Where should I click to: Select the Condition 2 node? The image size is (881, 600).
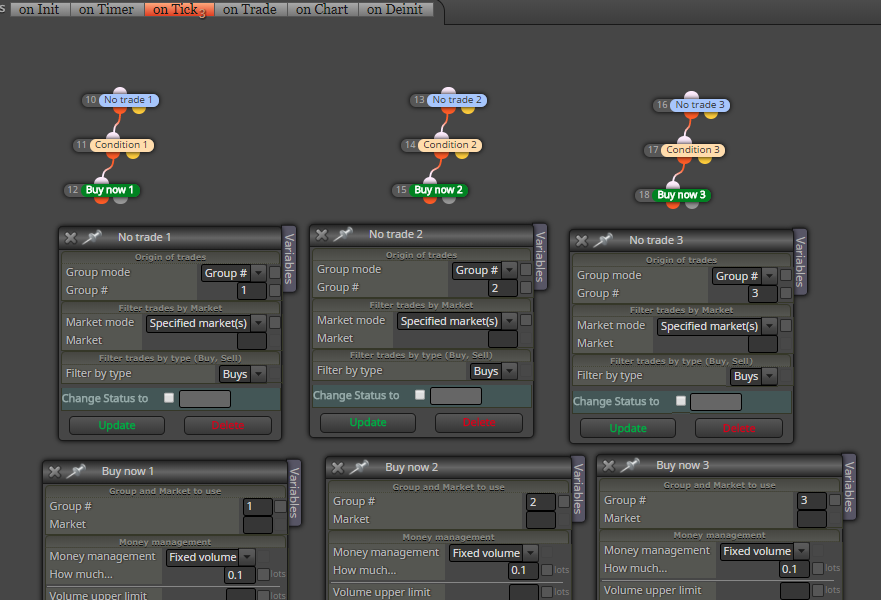[x=449, y=145]
